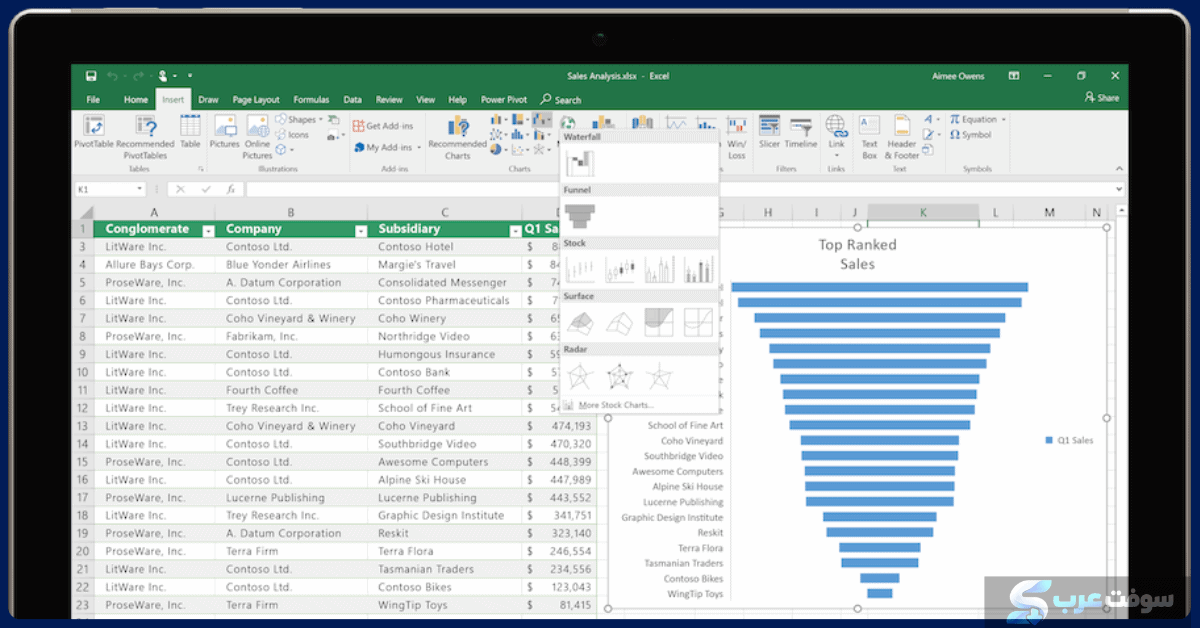Select the 3-D Surface chart
This screenshot has height=628, width=1200.
pyautogui.click(x=580, y=322)
